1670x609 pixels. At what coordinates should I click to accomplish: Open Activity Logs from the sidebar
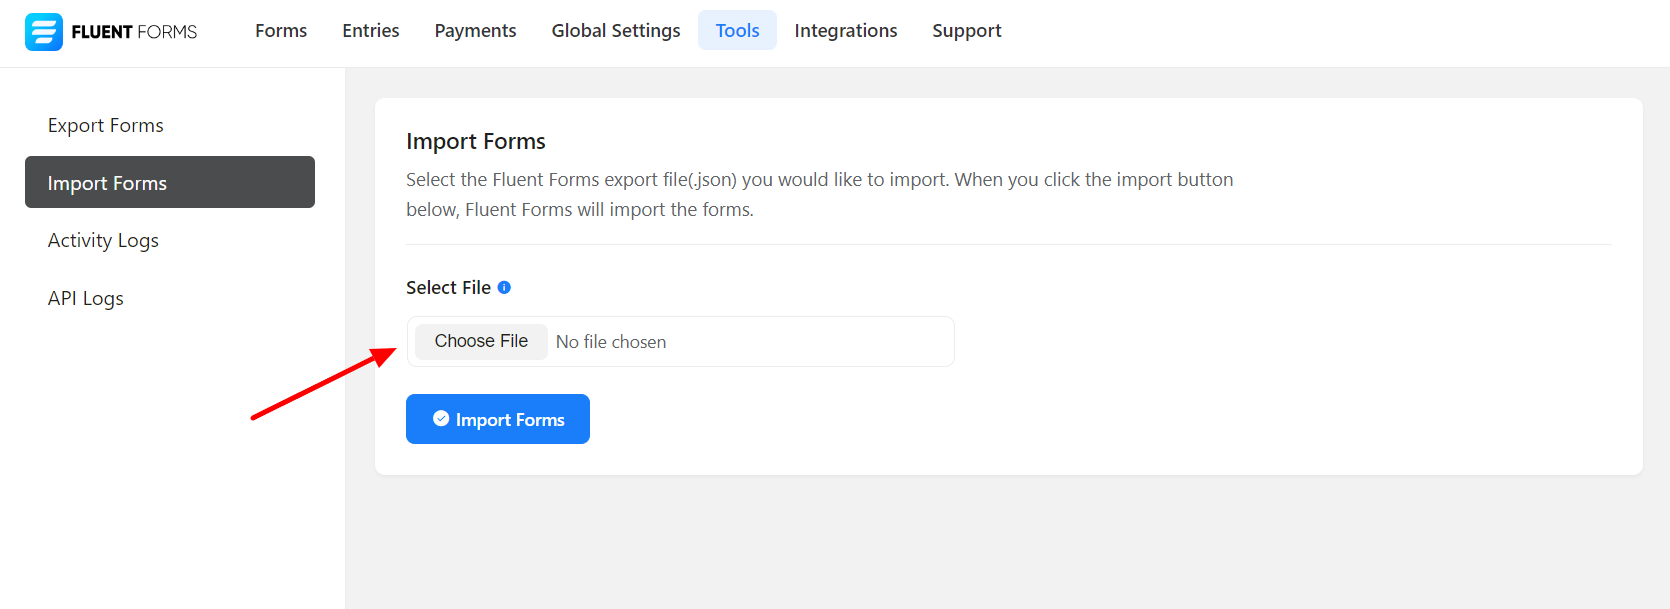click(x=103, y=241)
